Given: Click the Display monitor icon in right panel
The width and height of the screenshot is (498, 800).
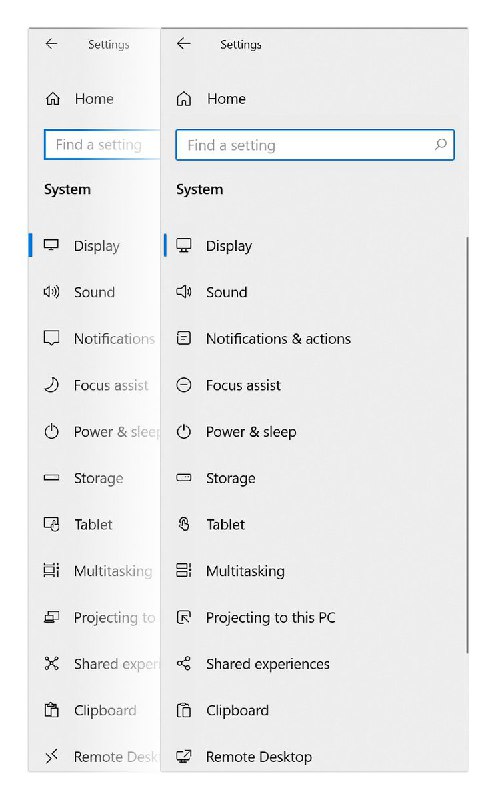Looking at the screenshot, I should (x=184, y=245).
